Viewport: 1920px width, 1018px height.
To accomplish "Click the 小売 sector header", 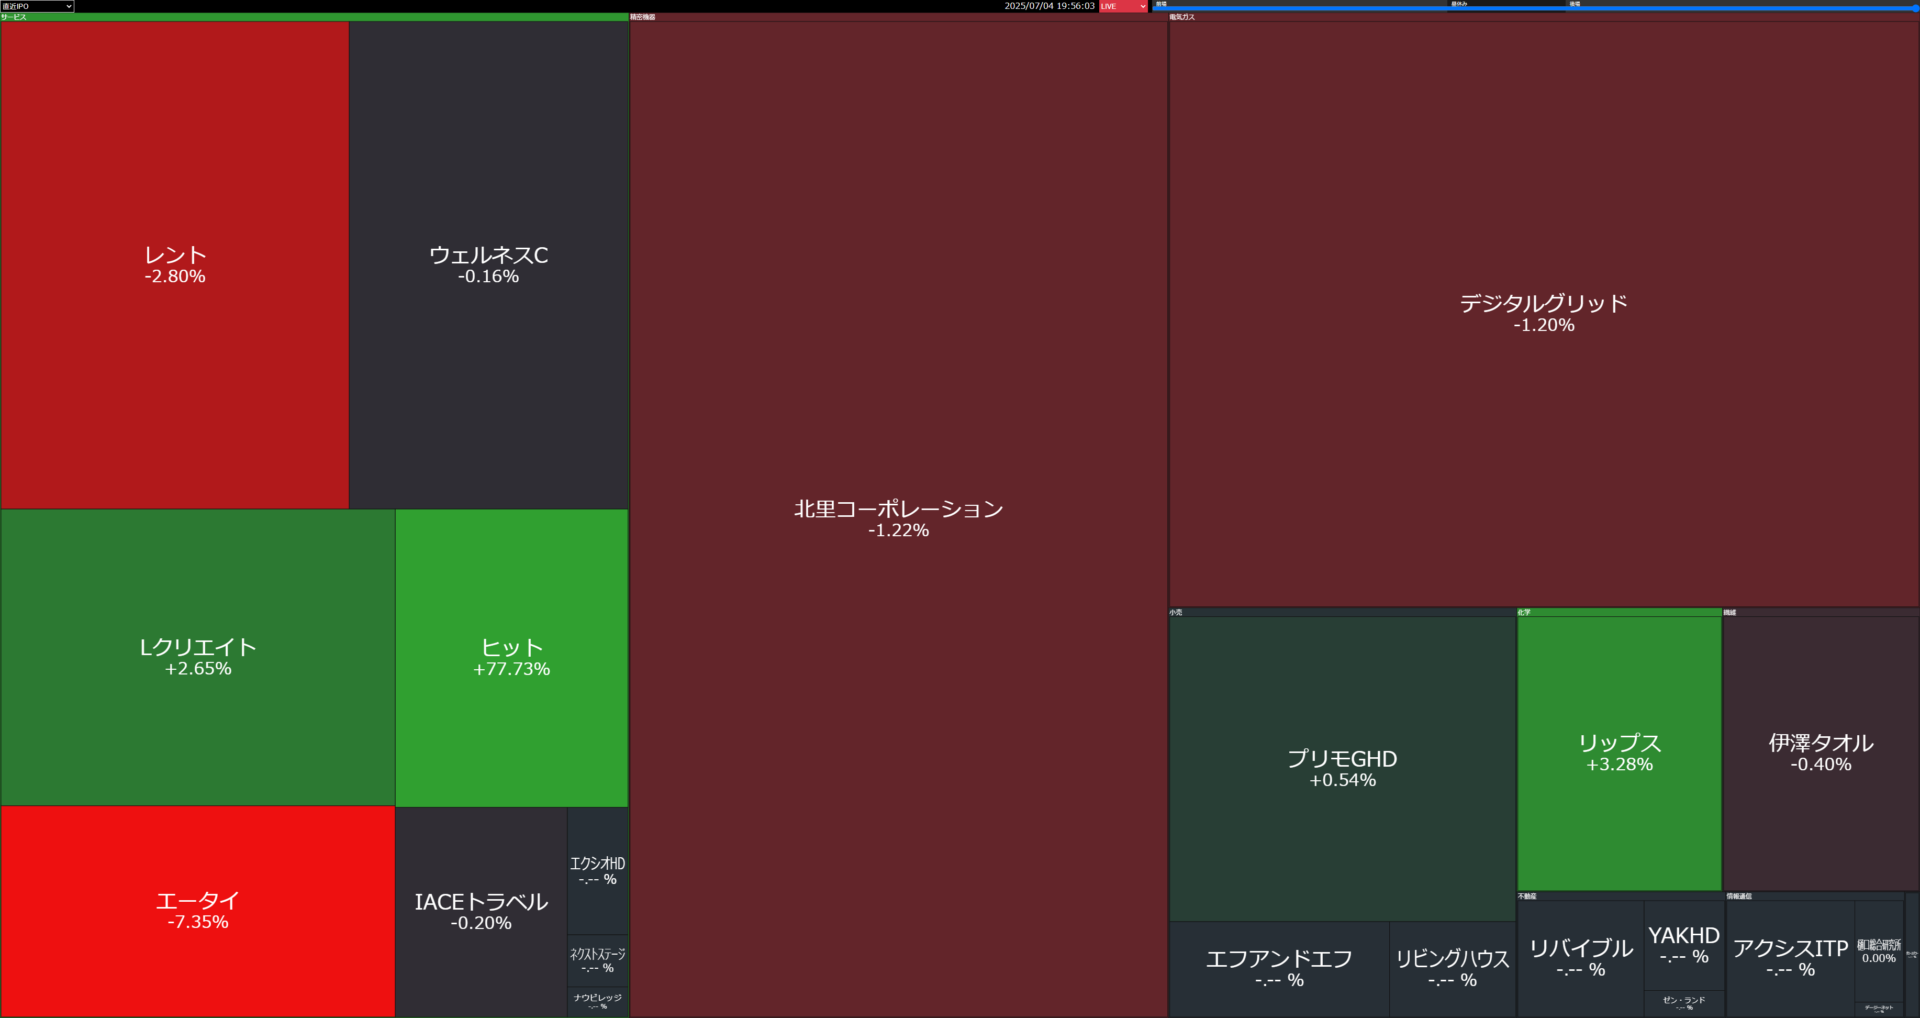I will click(1342, 612).
